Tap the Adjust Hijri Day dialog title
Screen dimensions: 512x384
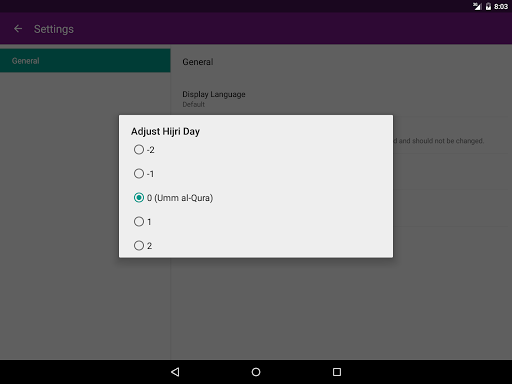pos(165,131)
